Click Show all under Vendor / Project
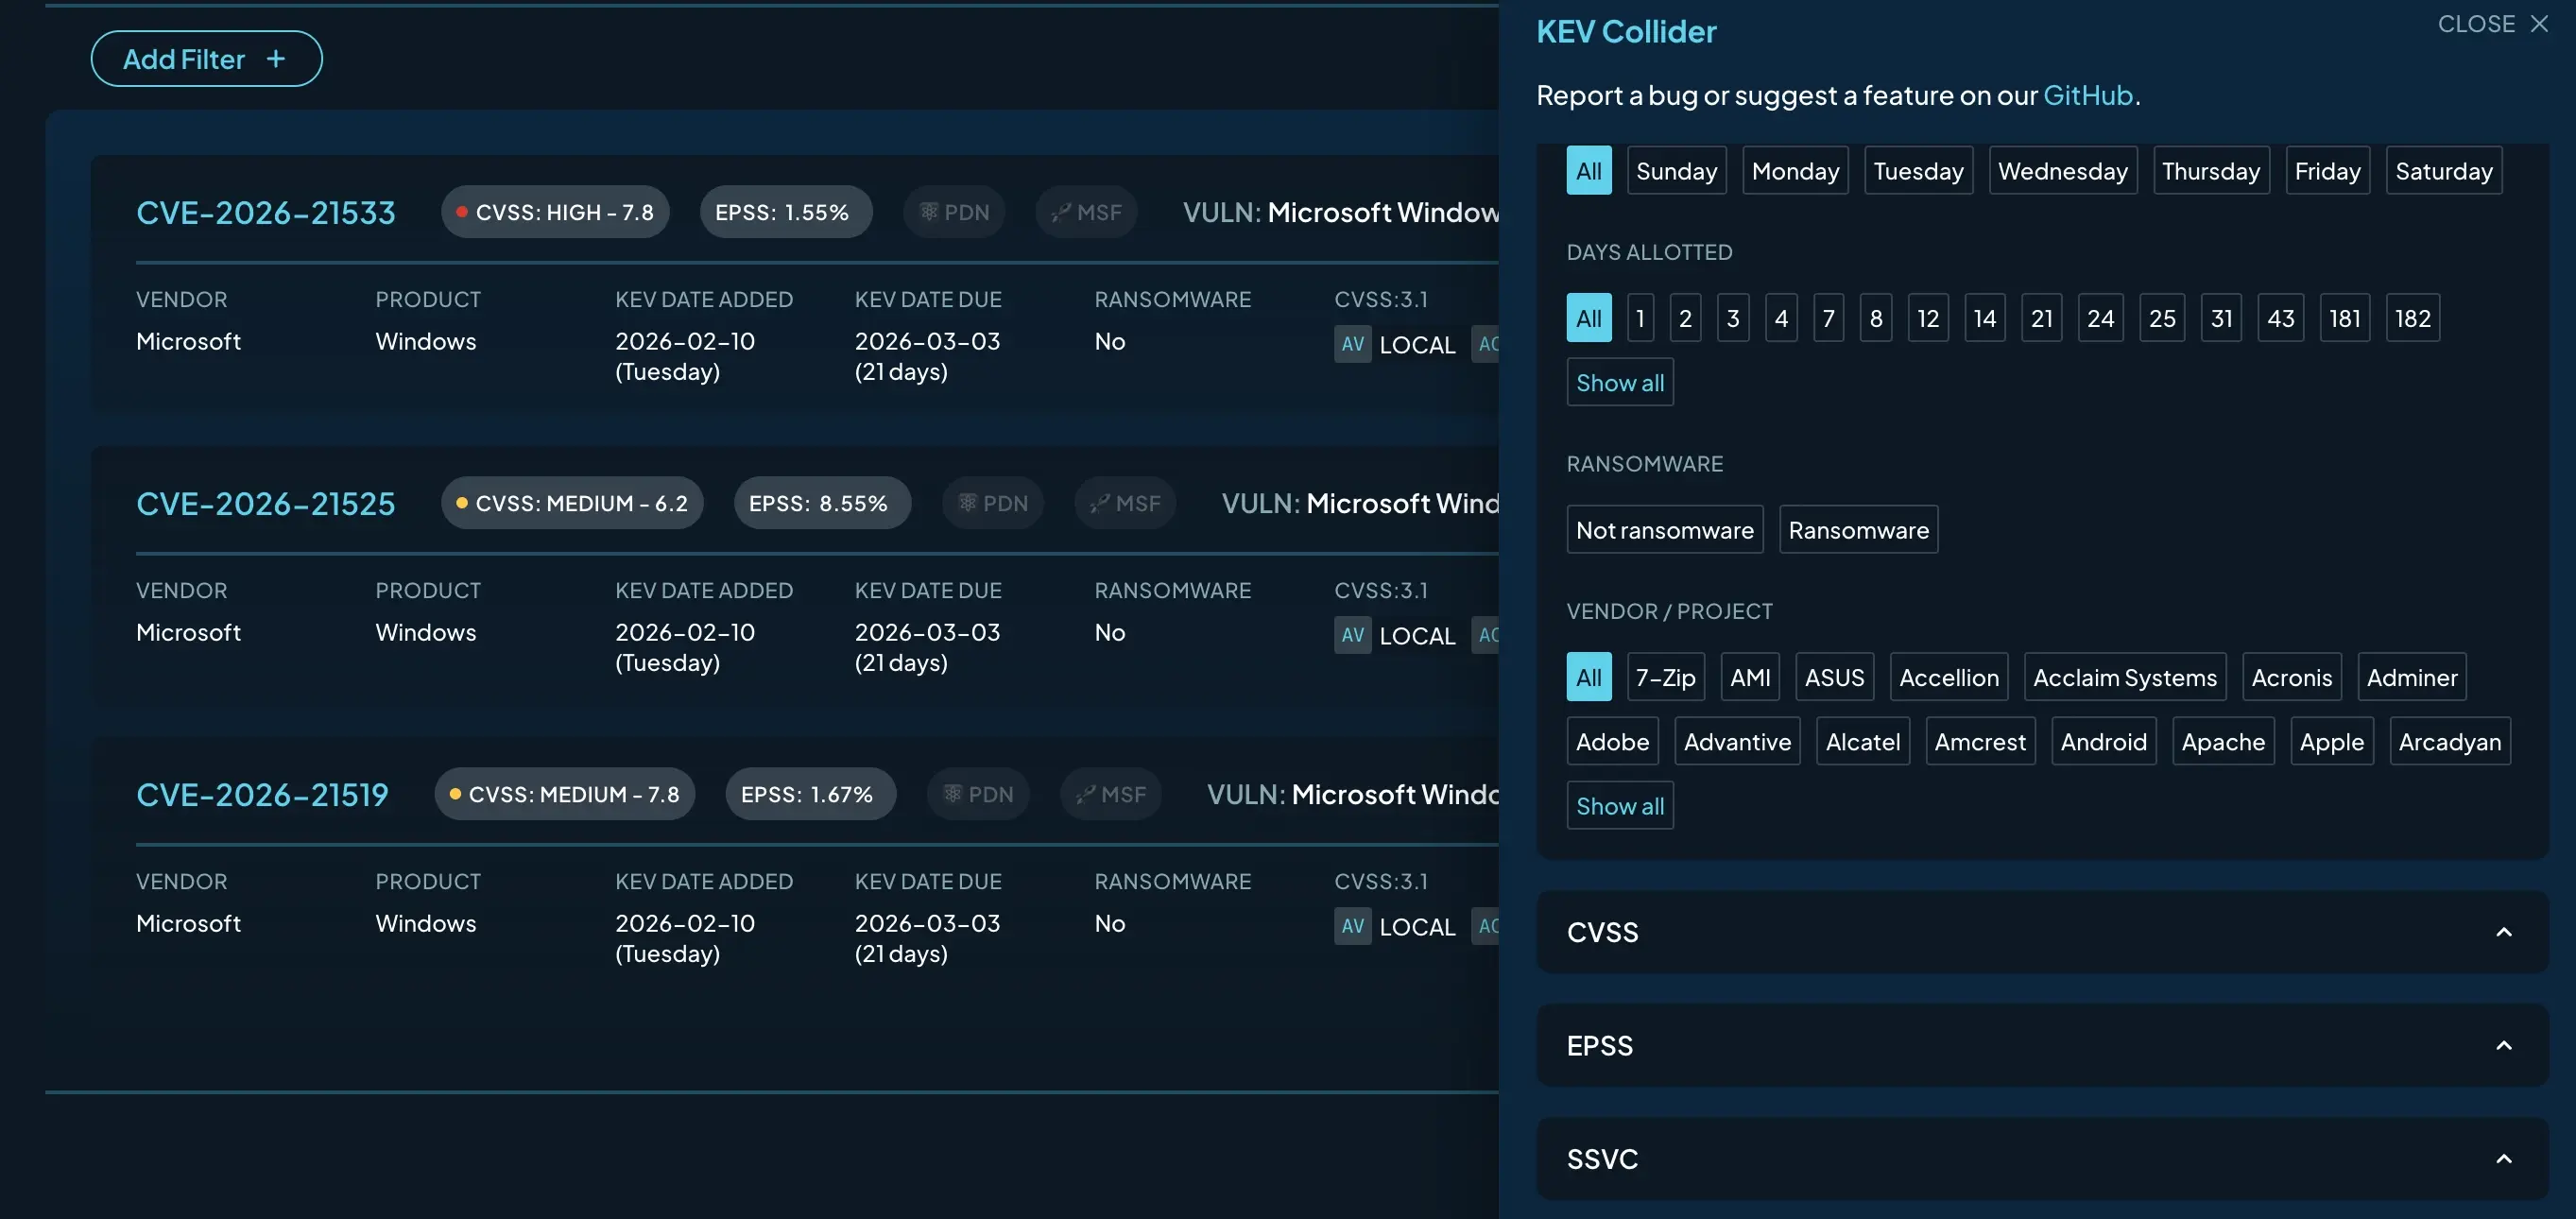Screen dimensions: 2576x1219 [1619, 806]
